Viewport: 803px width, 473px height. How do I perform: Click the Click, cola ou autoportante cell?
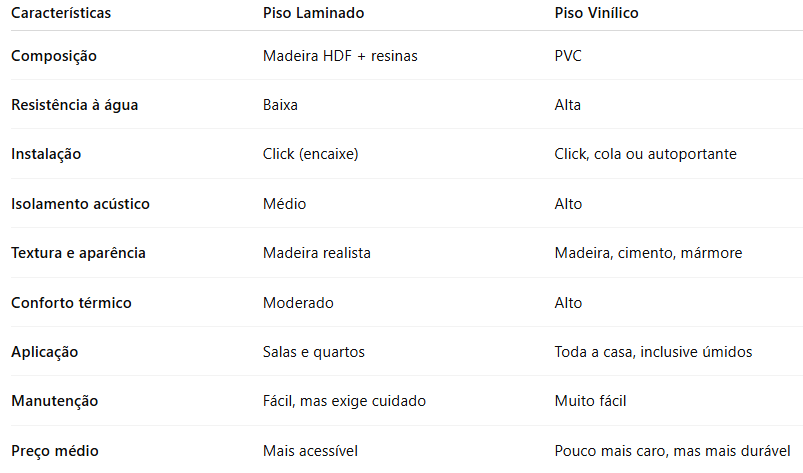[x=645, y=154]
